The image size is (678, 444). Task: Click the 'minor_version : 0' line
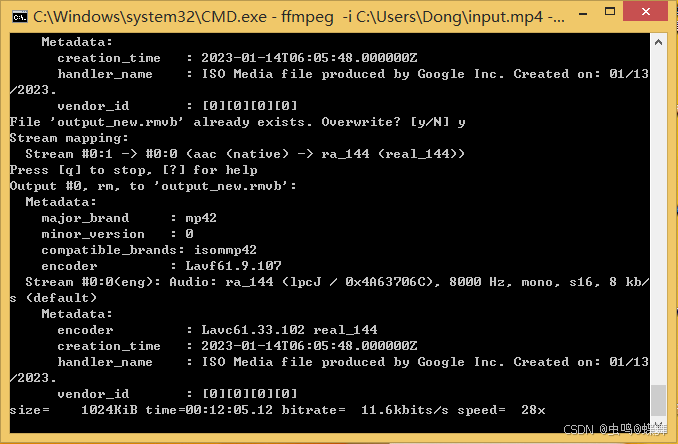117,234
